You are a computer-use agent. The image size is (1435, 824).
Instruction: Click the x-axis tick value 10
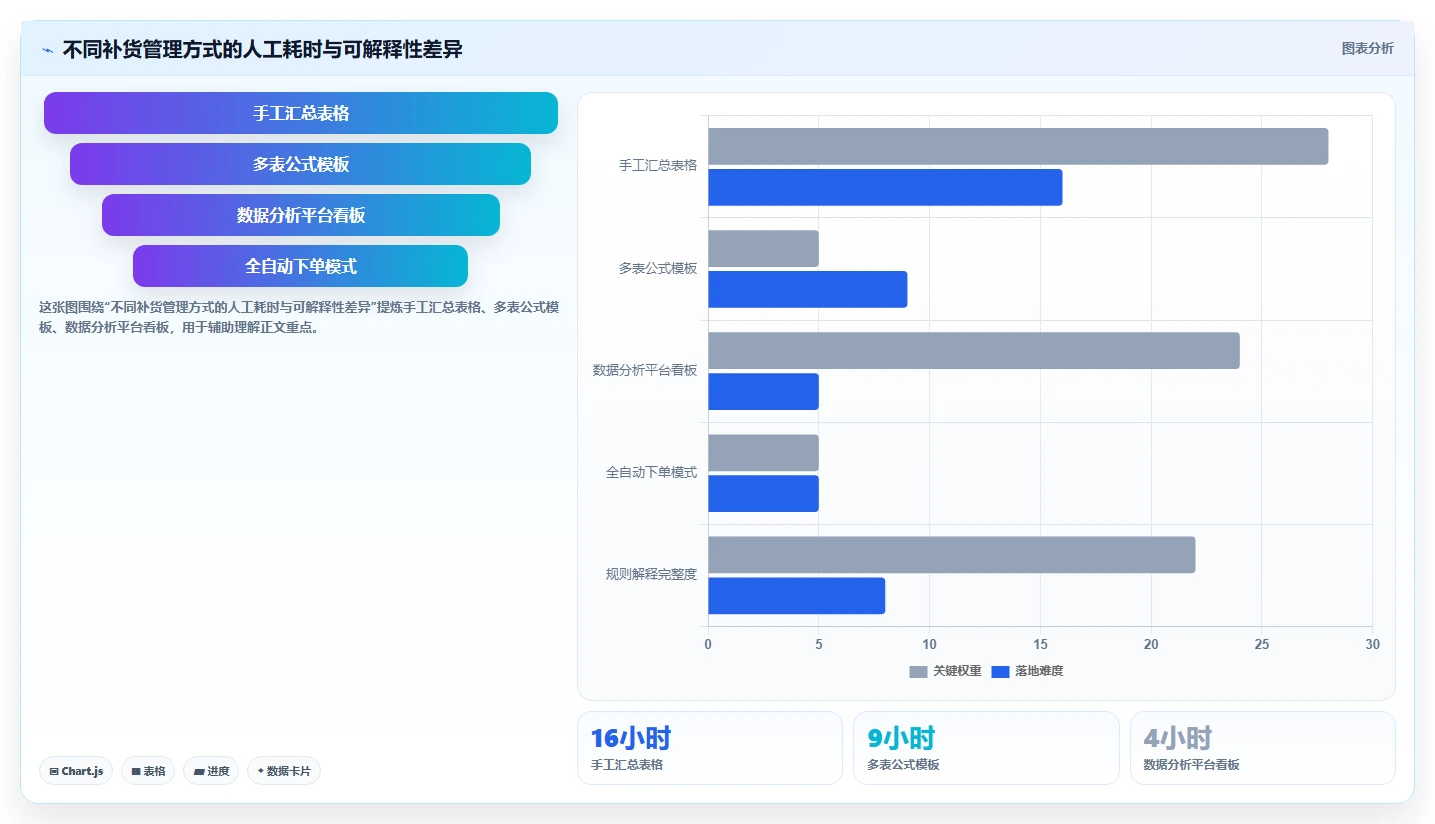tap(929, 644)
